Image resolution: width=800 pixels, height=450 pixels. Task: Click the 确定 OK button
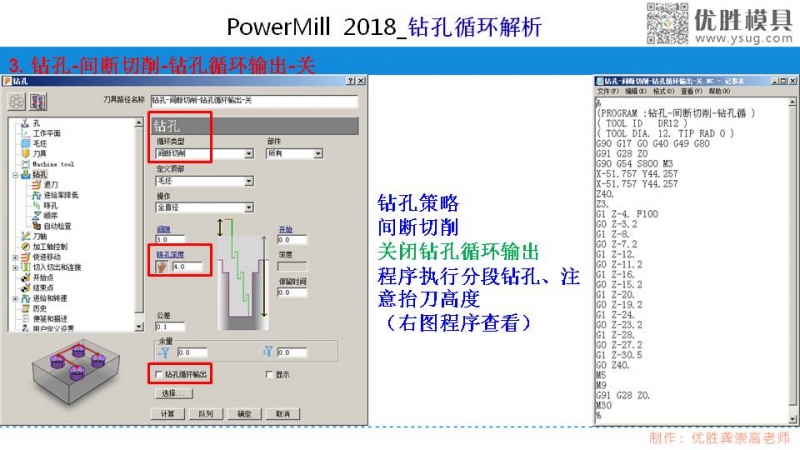coord(244,414)
